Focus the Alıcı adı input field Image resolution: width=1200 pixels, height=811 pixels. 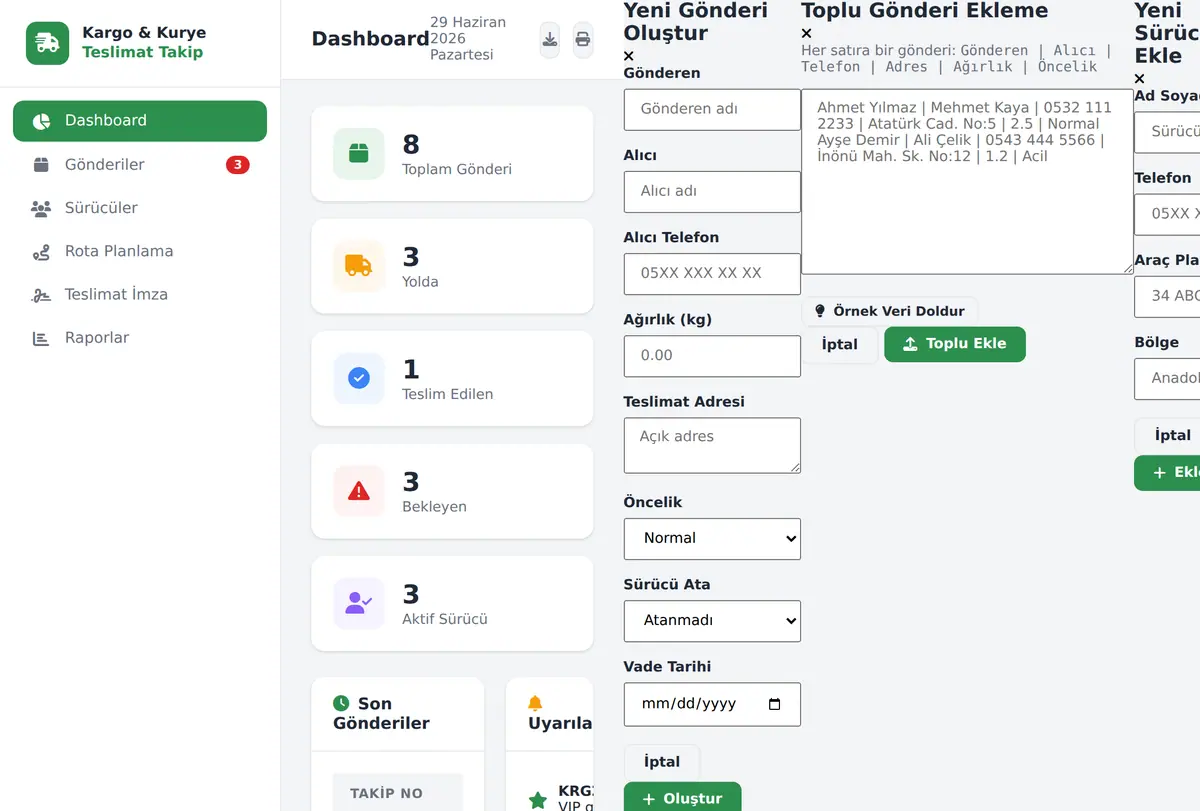point(712,192)
